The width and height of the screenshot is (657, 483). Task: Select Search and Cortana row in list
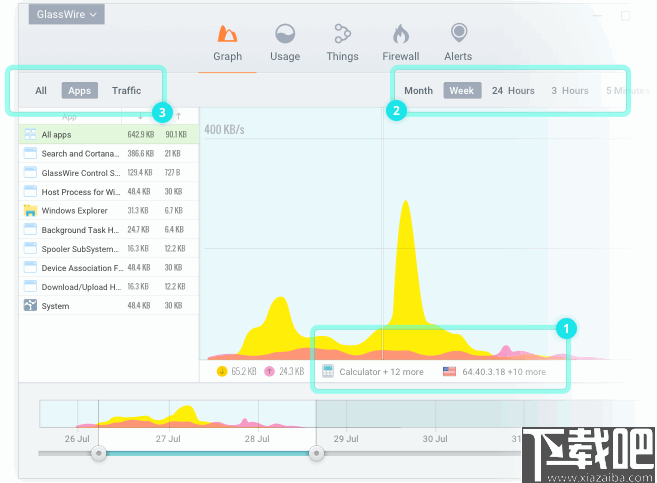(x=109, y=153)
